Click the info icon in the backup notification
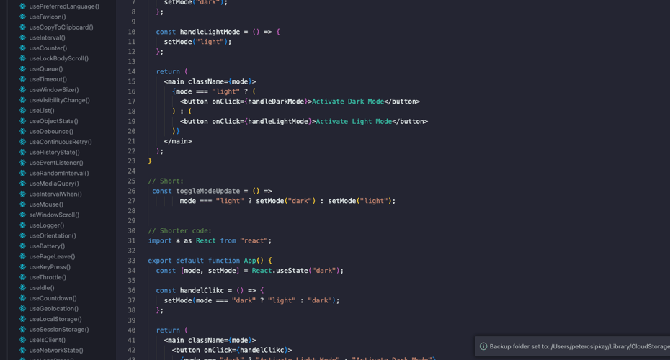Image resolution: width=670 pixels, height=360 pixels. [483, 346]
